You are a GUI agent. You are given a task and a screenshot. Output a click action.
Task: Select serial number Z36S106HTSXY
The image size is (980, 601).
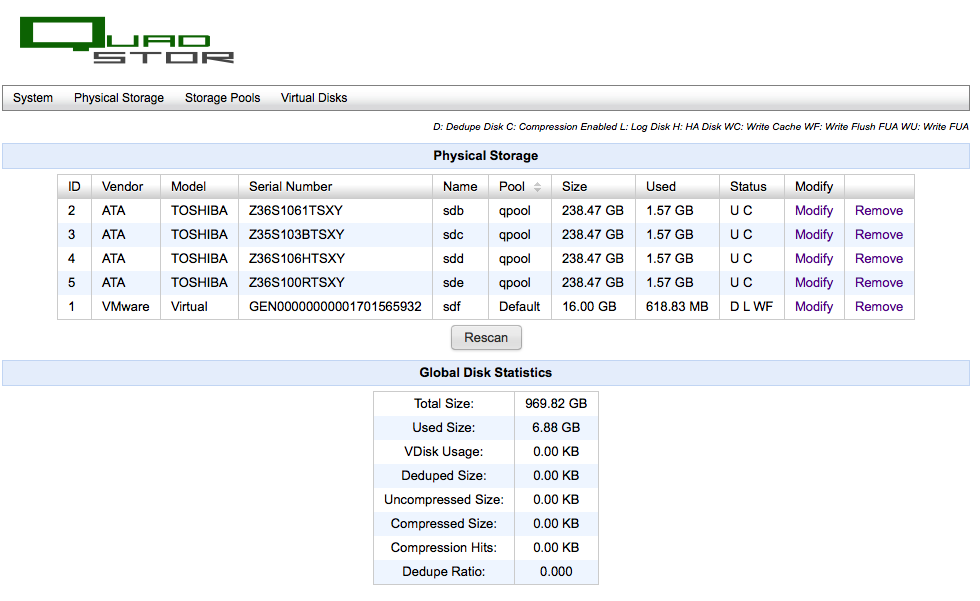pos(297,259)
